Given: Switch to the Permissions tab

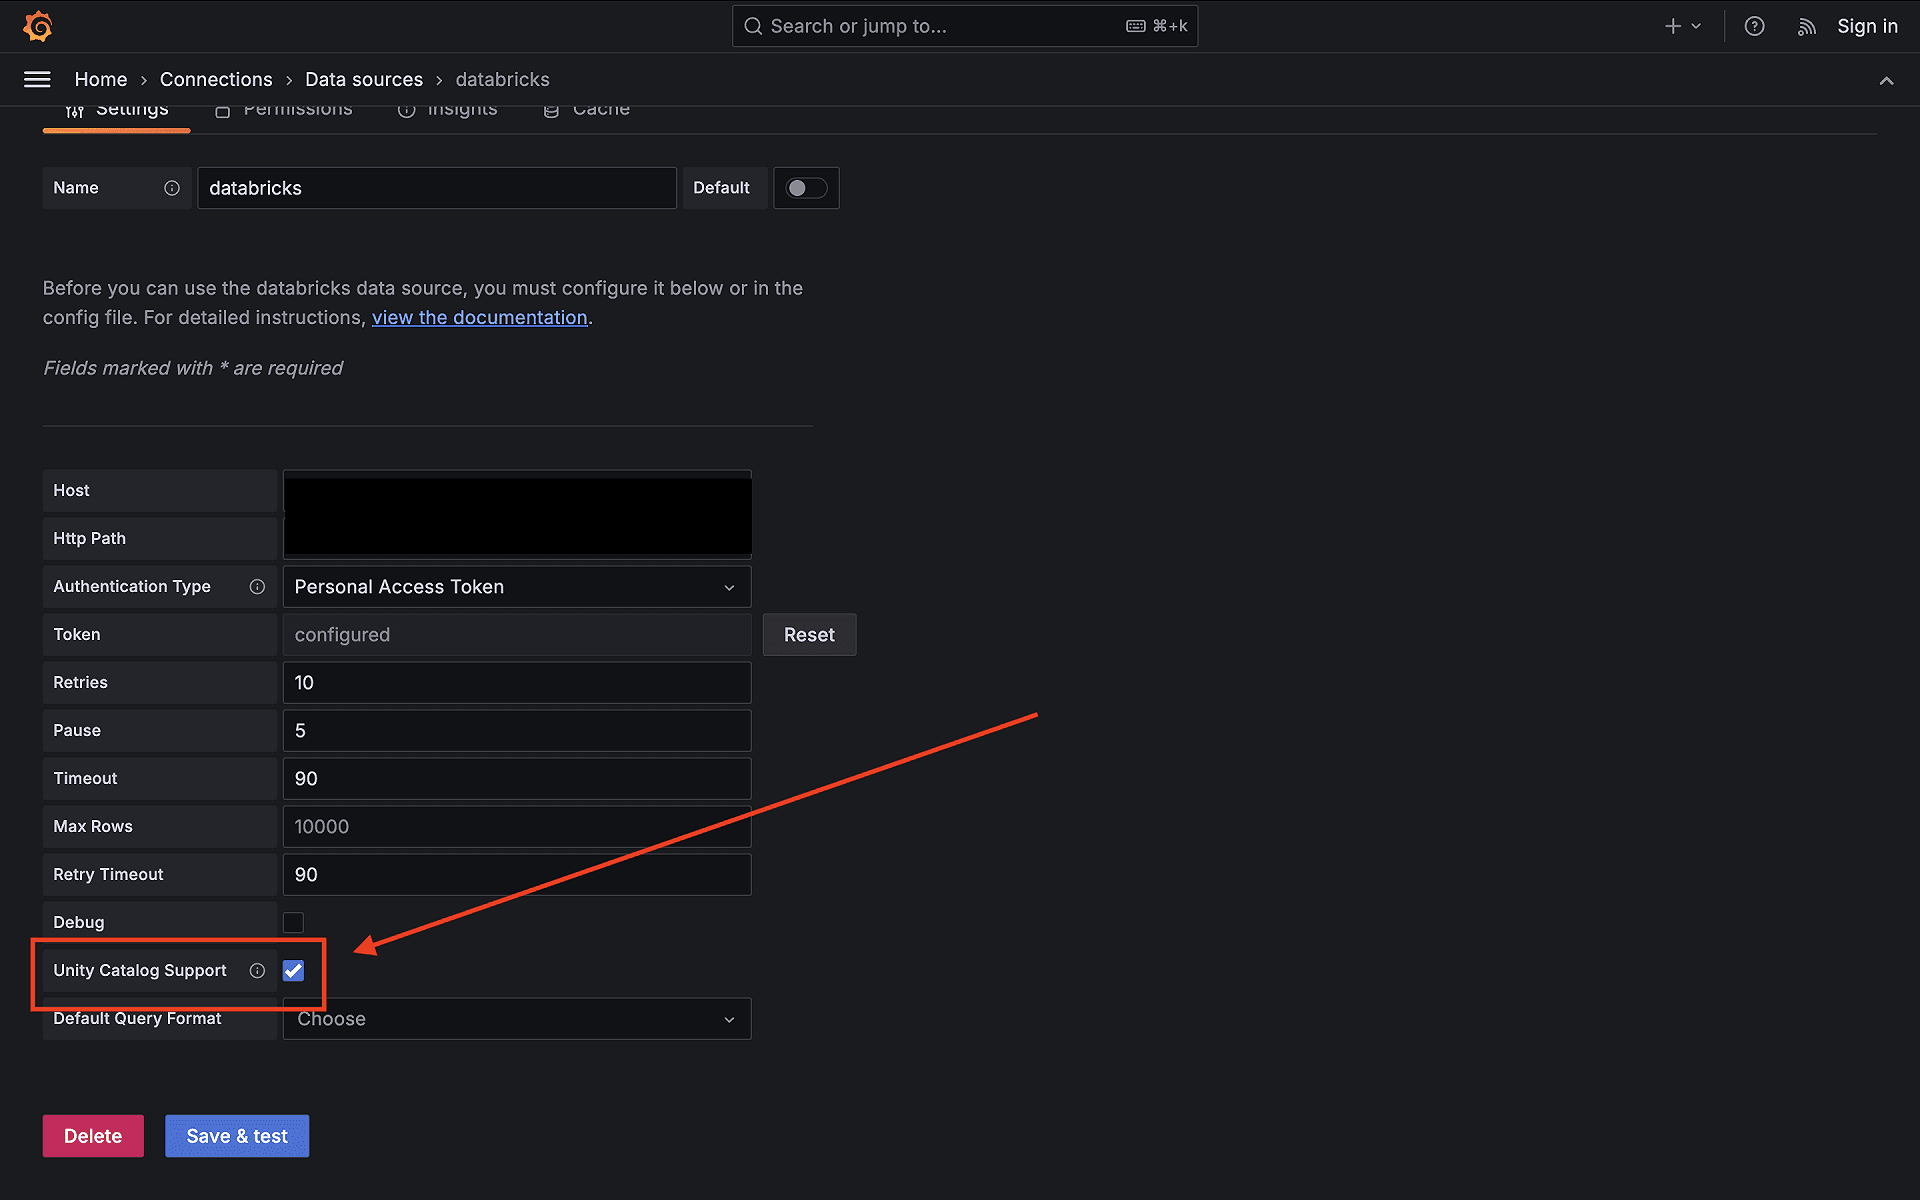Looking at the screenshot, I should (283, 108).
